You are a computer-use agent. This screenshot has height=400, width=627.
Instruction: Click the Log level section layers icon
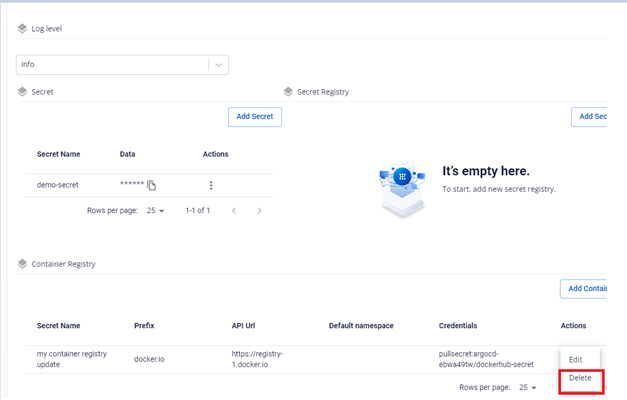(22, 29)
